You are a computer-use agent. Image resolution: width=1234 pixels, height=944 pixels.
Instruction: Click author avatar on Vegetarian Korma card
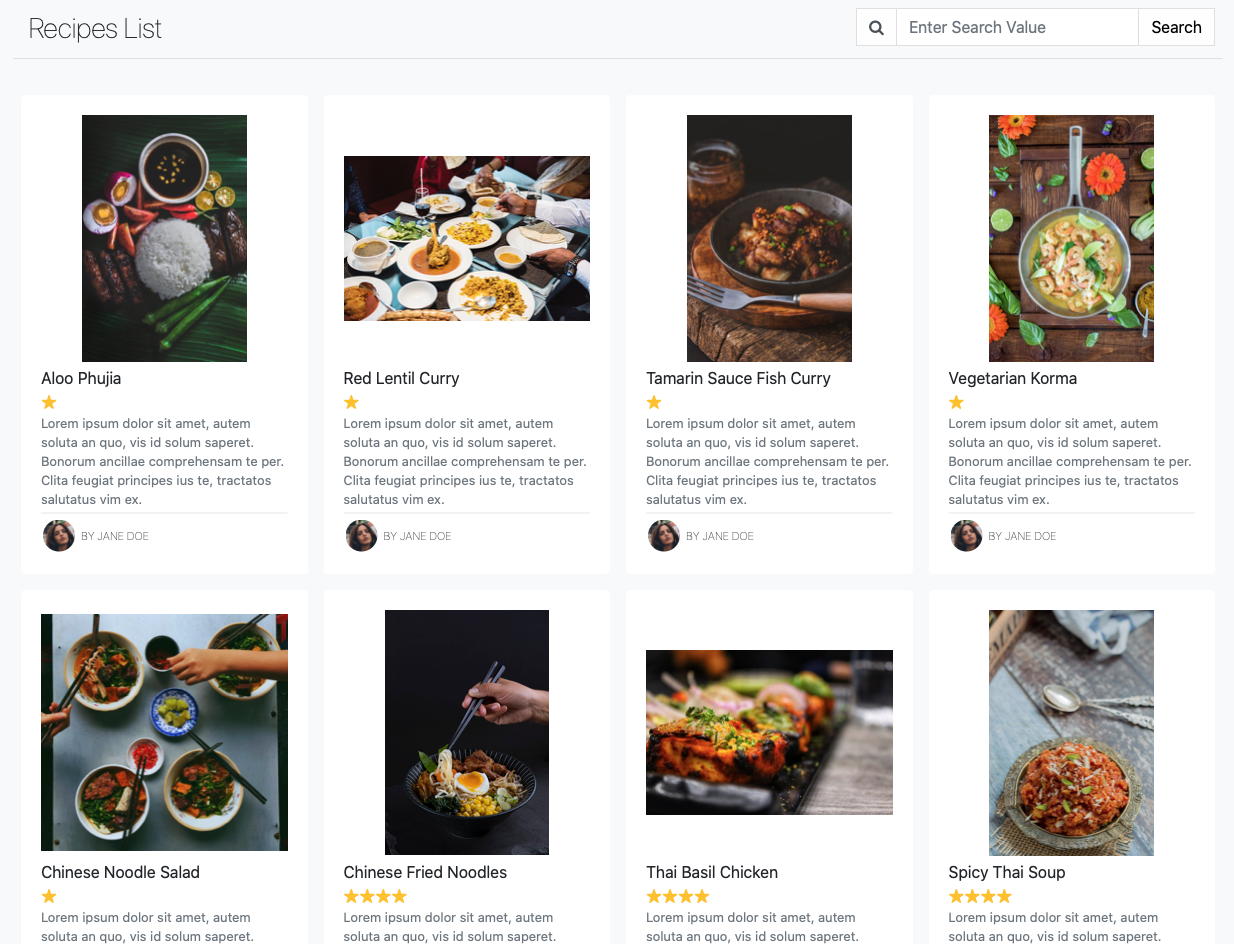click(966, 536)
